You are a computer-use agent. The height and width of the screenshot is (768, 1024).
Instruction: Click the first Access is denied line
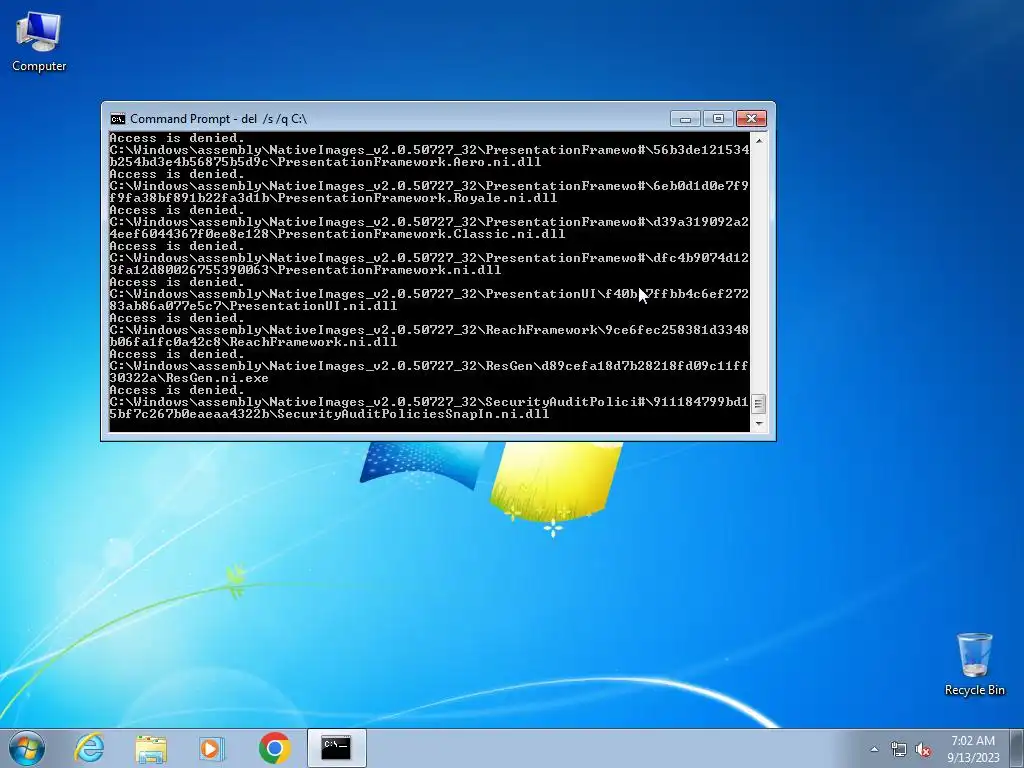tap(177, 138)
